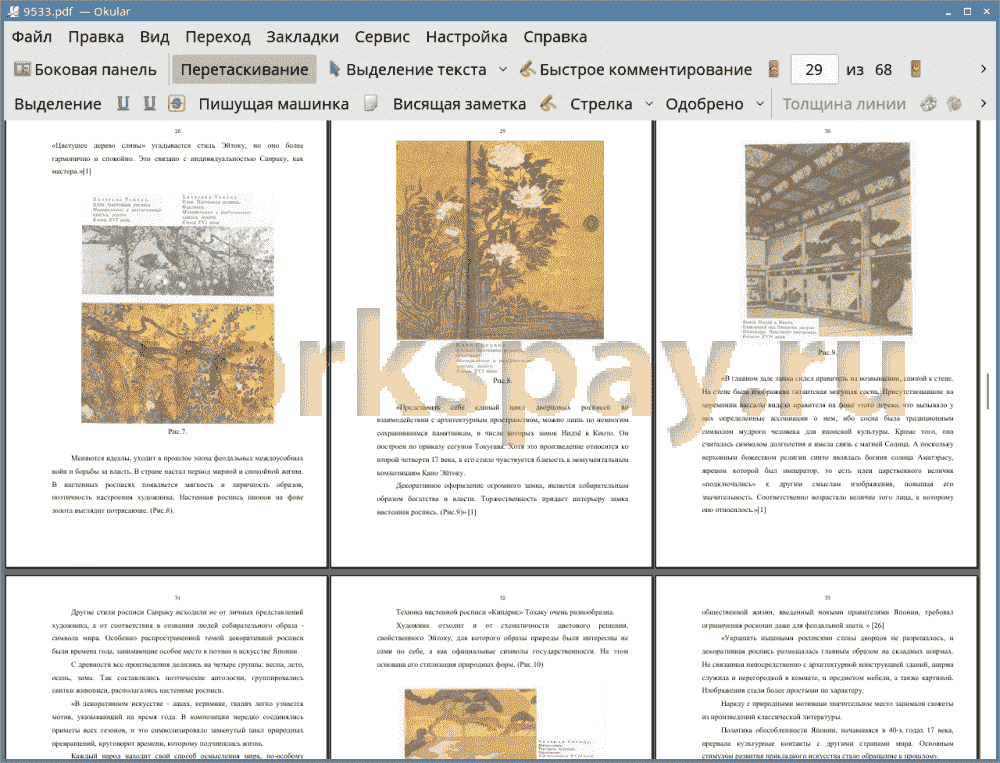Click the flower painting on page 29

click(x=499, y=240)
